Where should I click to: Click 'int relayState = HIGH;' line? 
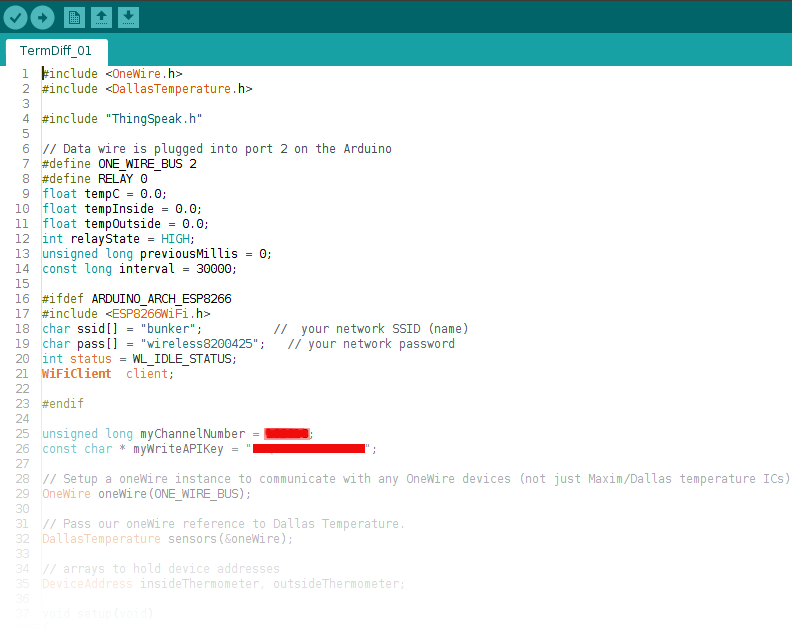click(118, 239)
